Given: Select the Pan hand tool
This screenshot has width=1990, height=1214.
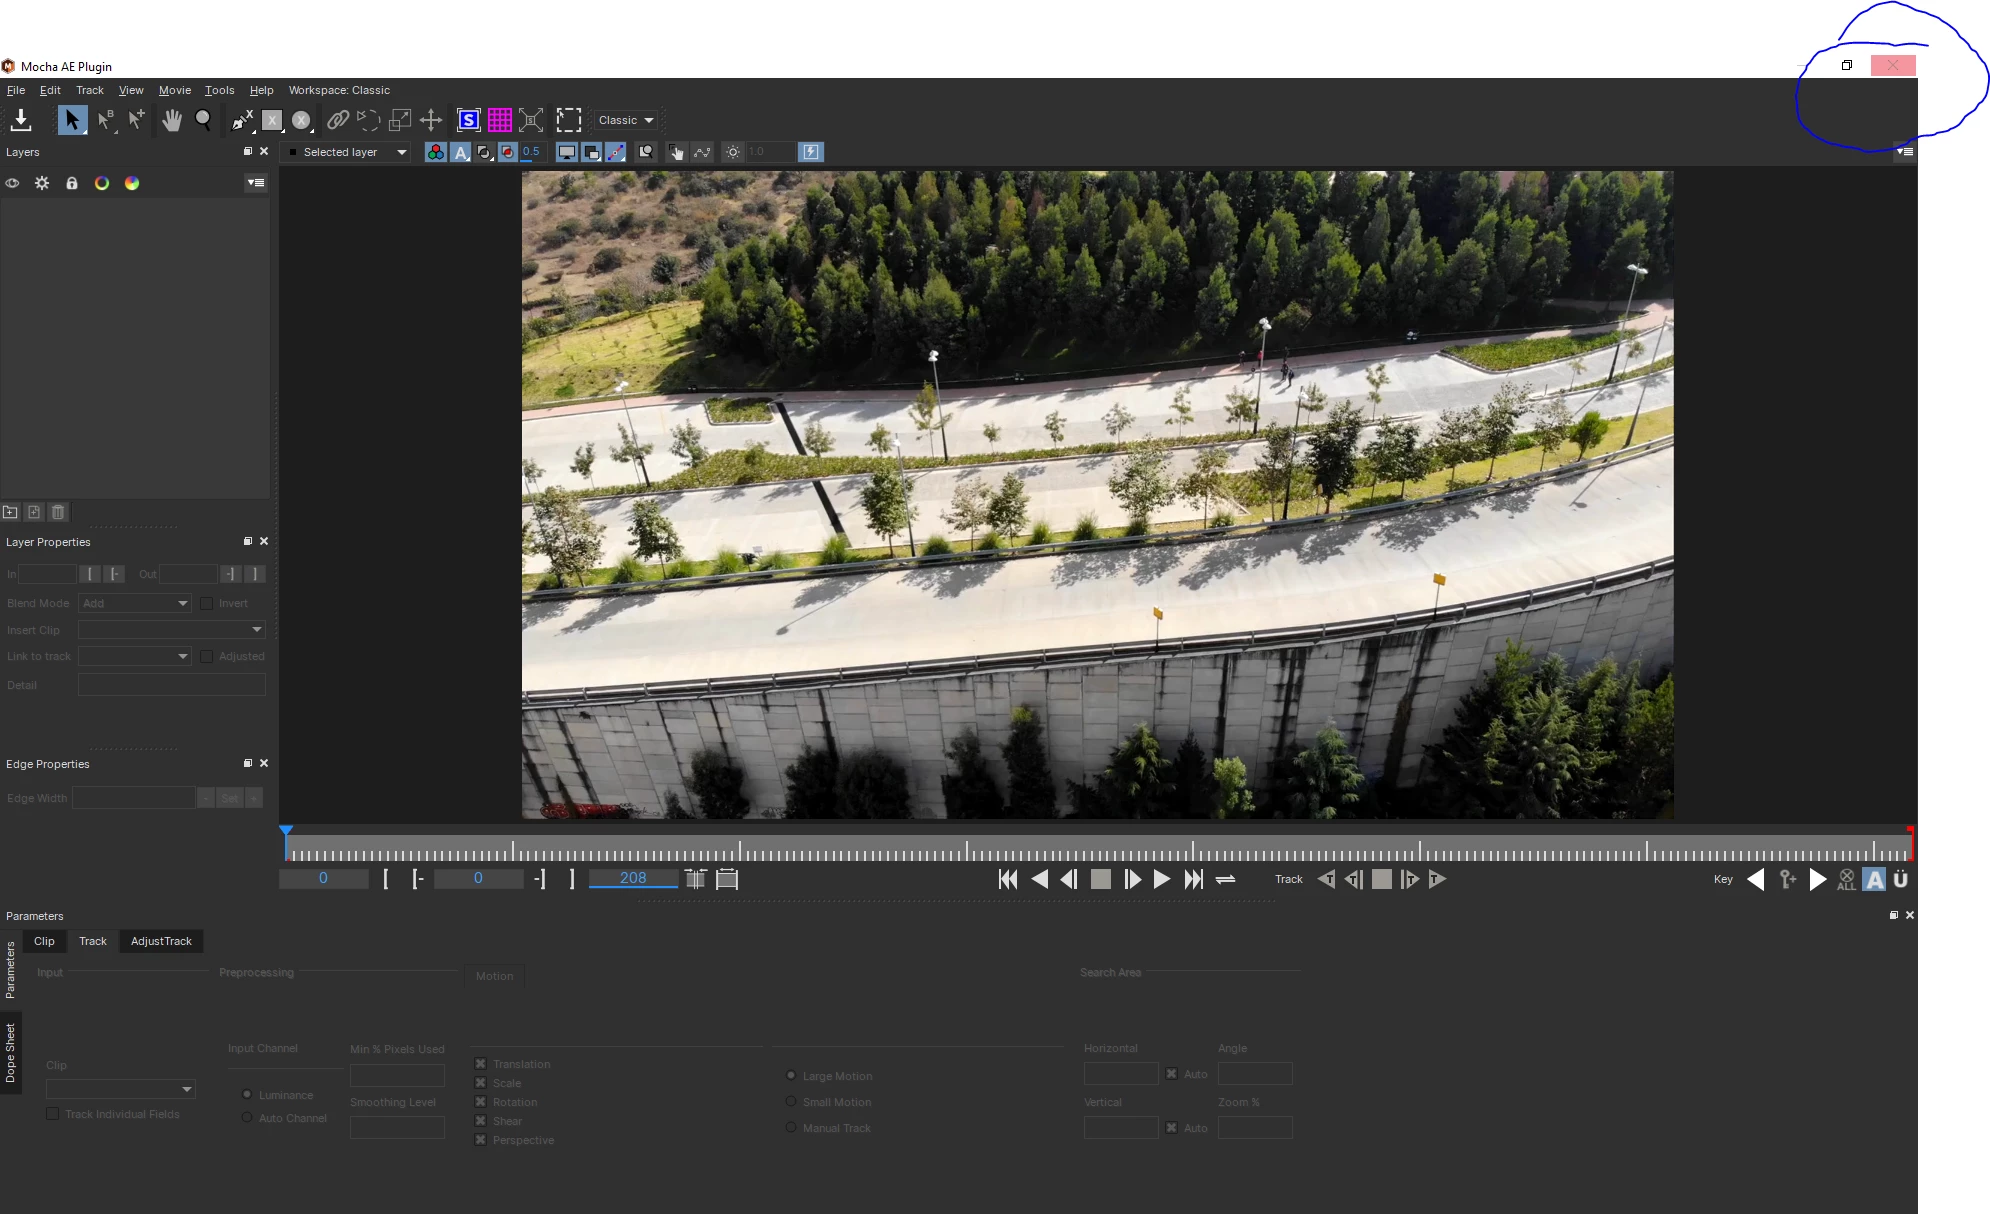Looking at the screenshot, I should (172, 120).
